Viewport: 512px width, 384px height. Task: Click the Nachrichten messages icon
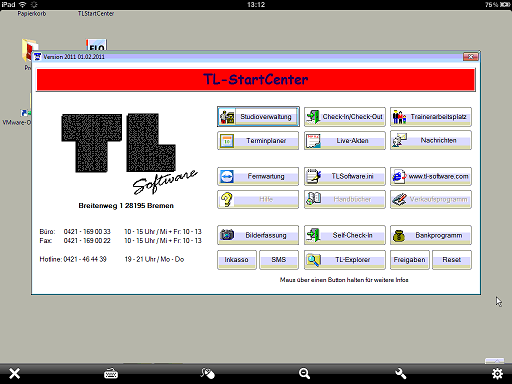point(399,140)
